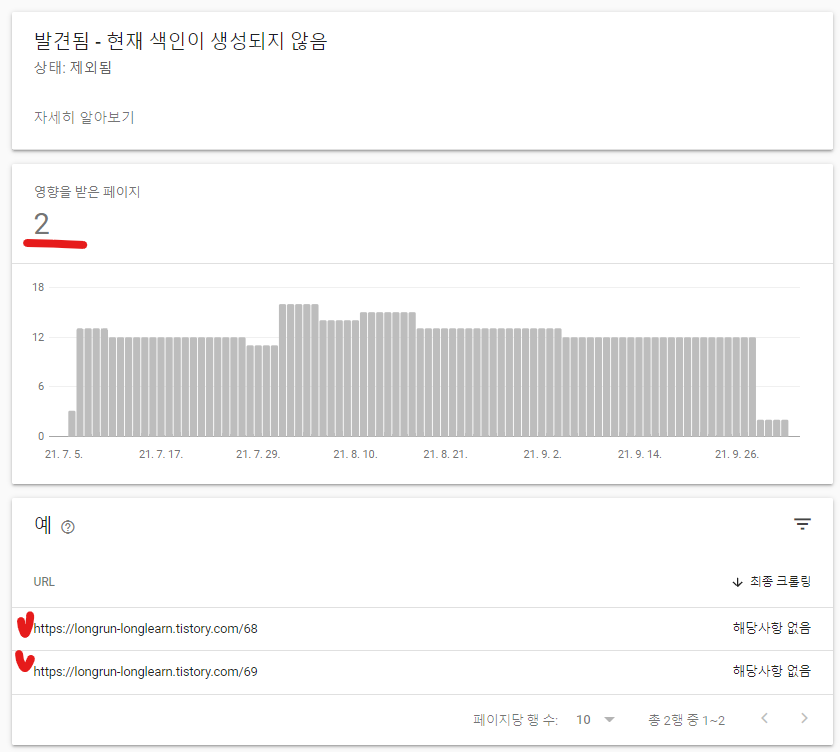This screenshot has width=840, height=752.
Task: Click the help question mark next to 예
Action: (x=68, y=528)
